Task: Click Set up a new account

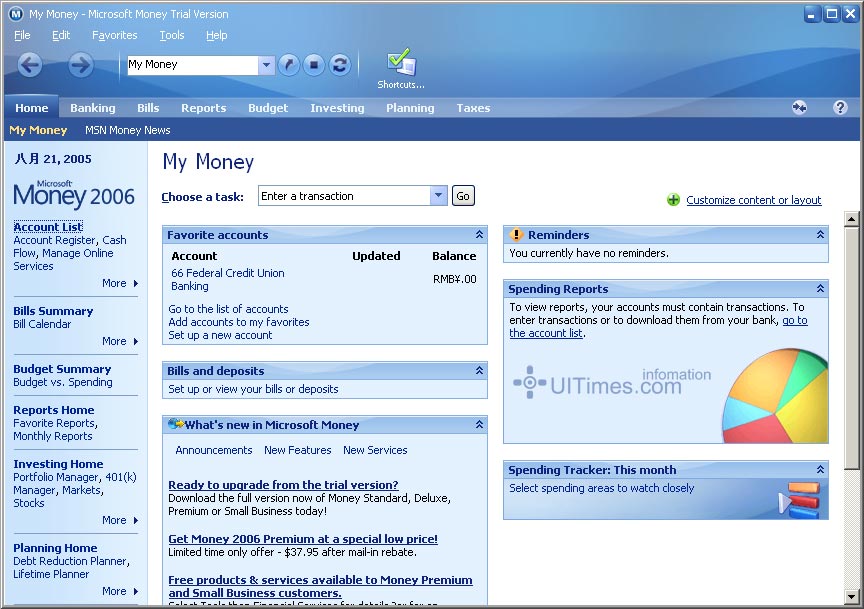Action: click(220, 335)
